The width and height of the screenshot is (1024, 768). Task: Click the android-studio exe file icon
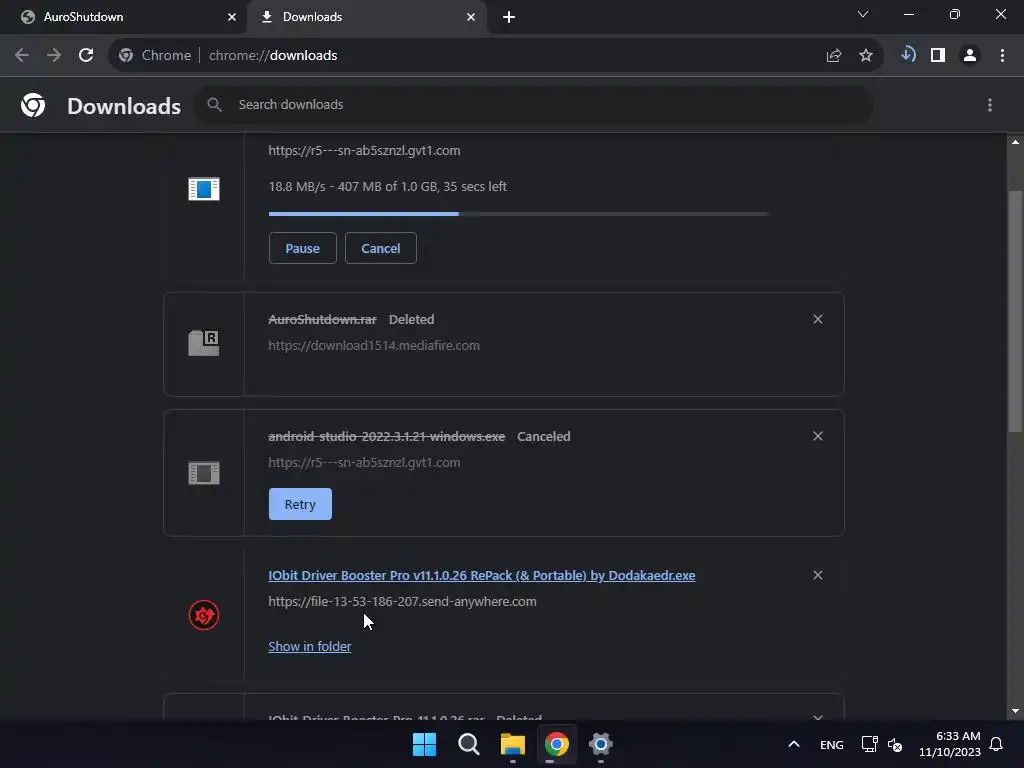[x=204, y=473]
